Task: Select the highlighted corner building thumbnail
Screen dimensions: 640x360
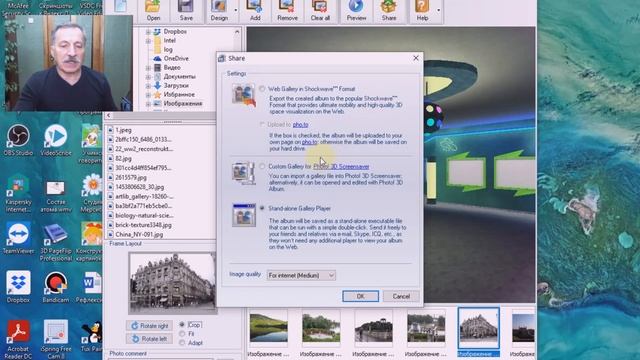Action: coord(478,328)
